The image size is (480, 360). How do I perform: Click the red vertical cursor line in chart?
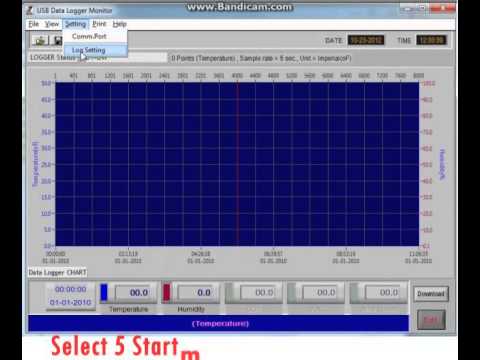point(238,164)
